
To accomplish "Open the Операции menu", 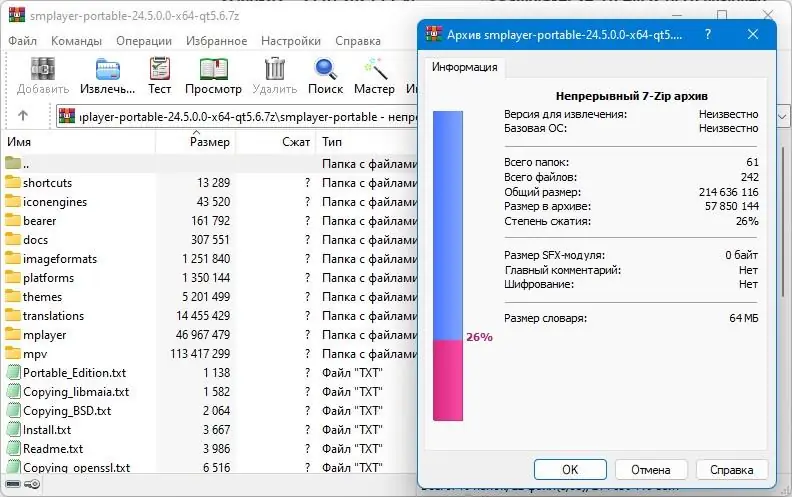I will tap(144, 41).
